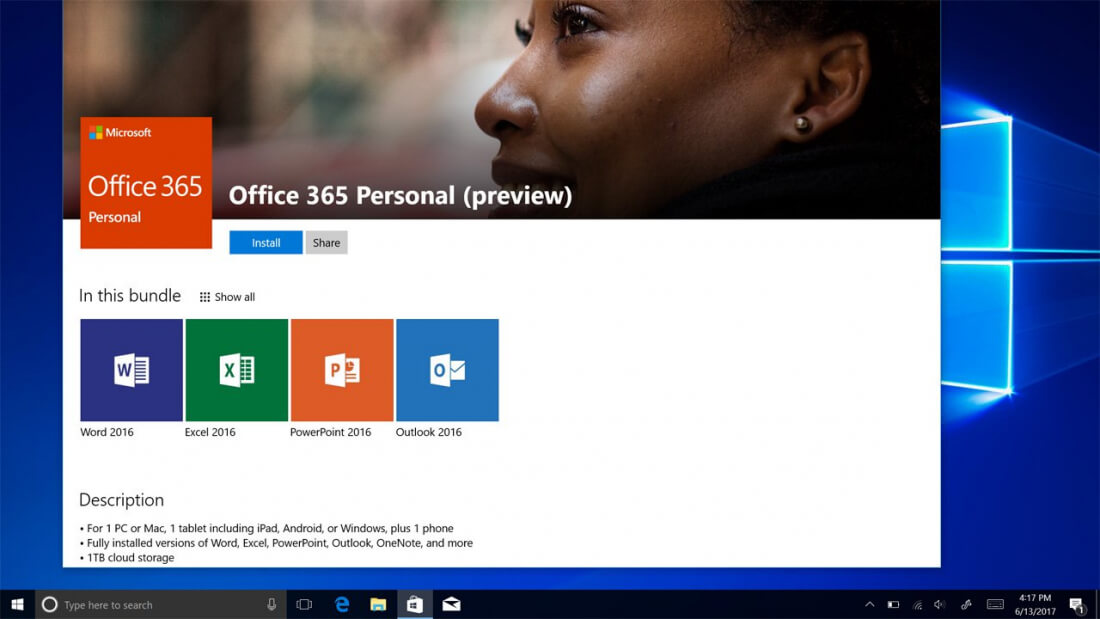
Task: Click the Outlook 2016 label text
Action: tap(429, 432)
